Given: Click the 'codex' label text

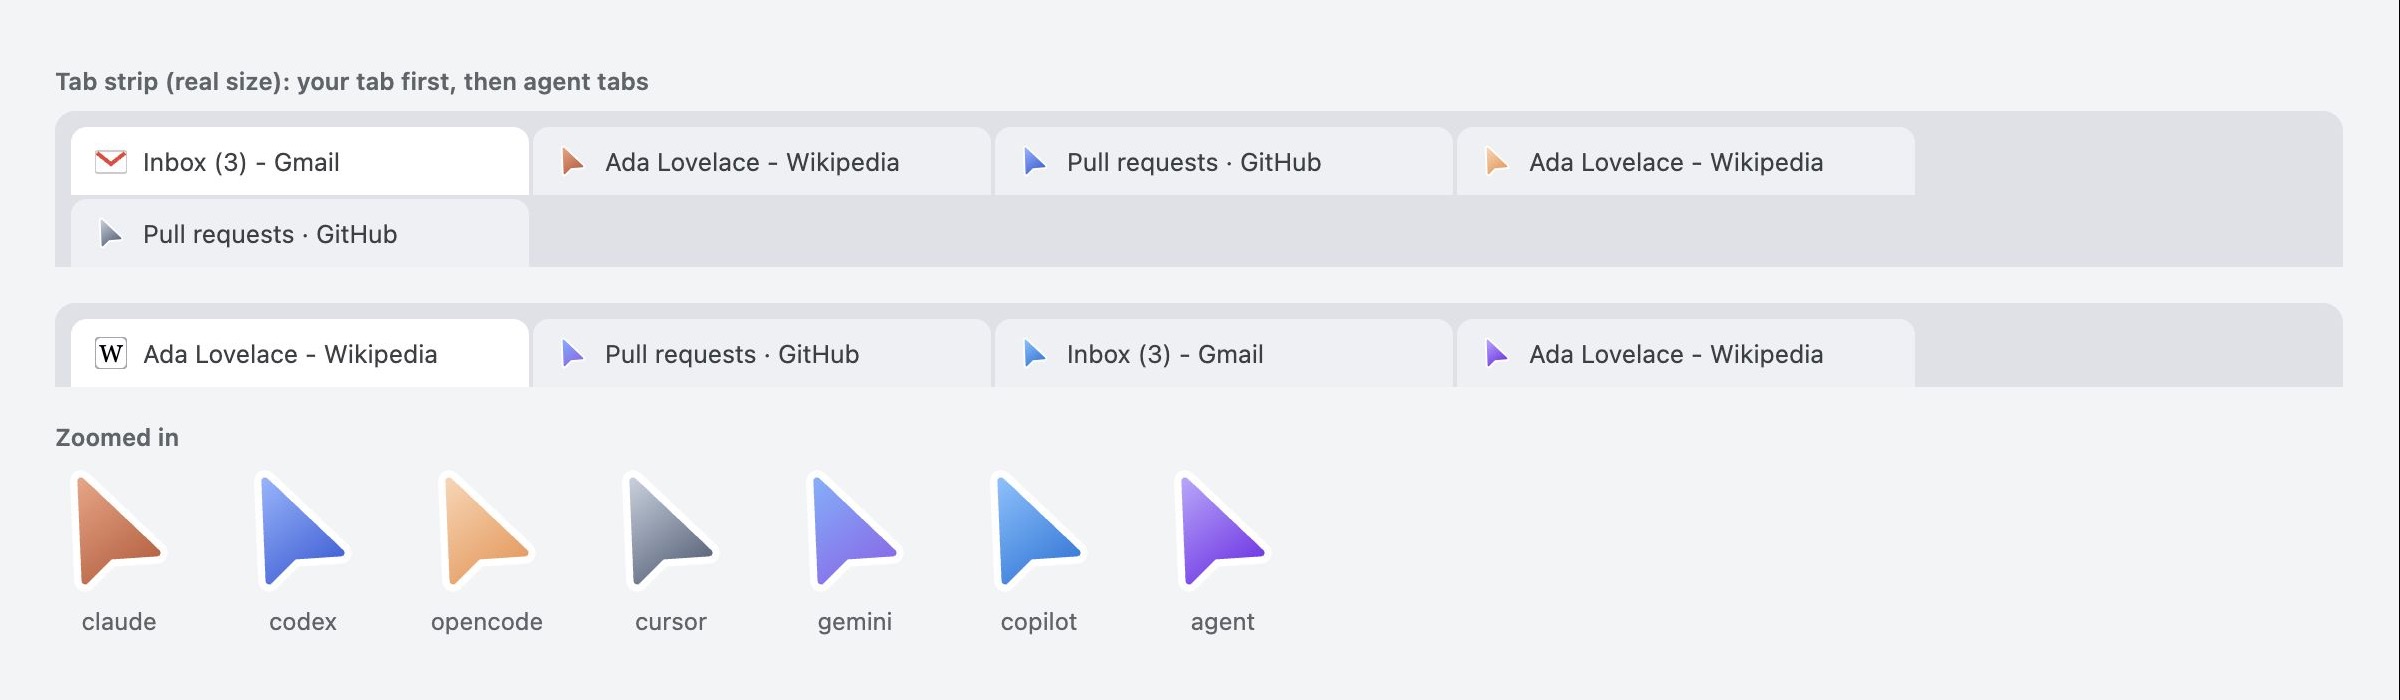Looking at the screenshot, I should tap(303, 622).
